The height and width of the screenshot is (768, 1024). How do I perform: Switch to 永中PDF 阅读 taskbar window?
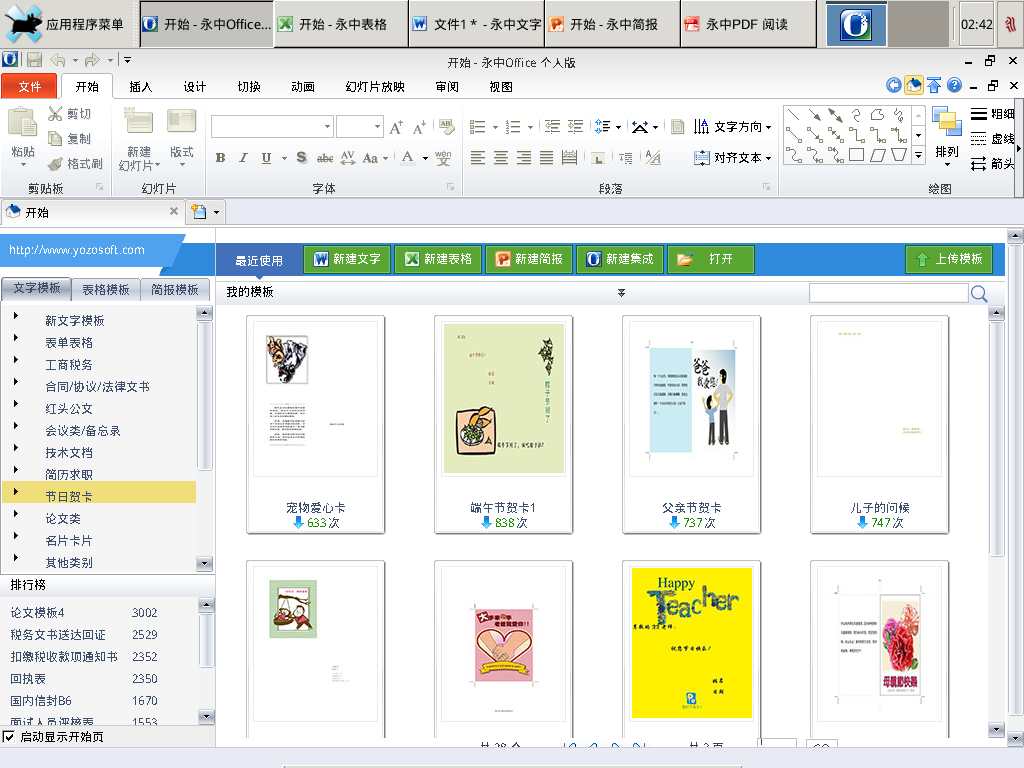pos(748,24)
